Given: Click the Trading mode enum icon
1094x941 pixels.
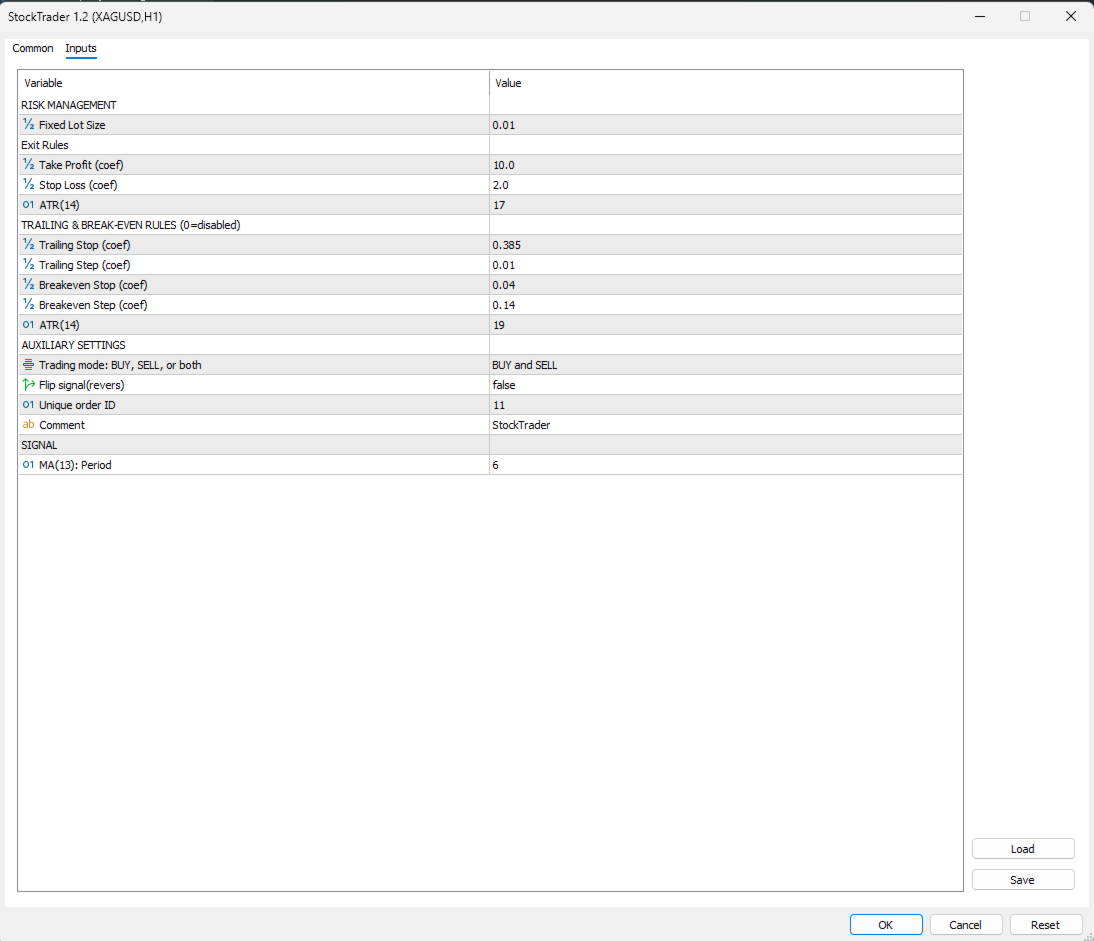Looking at the screenshot, I should [29, 365].
